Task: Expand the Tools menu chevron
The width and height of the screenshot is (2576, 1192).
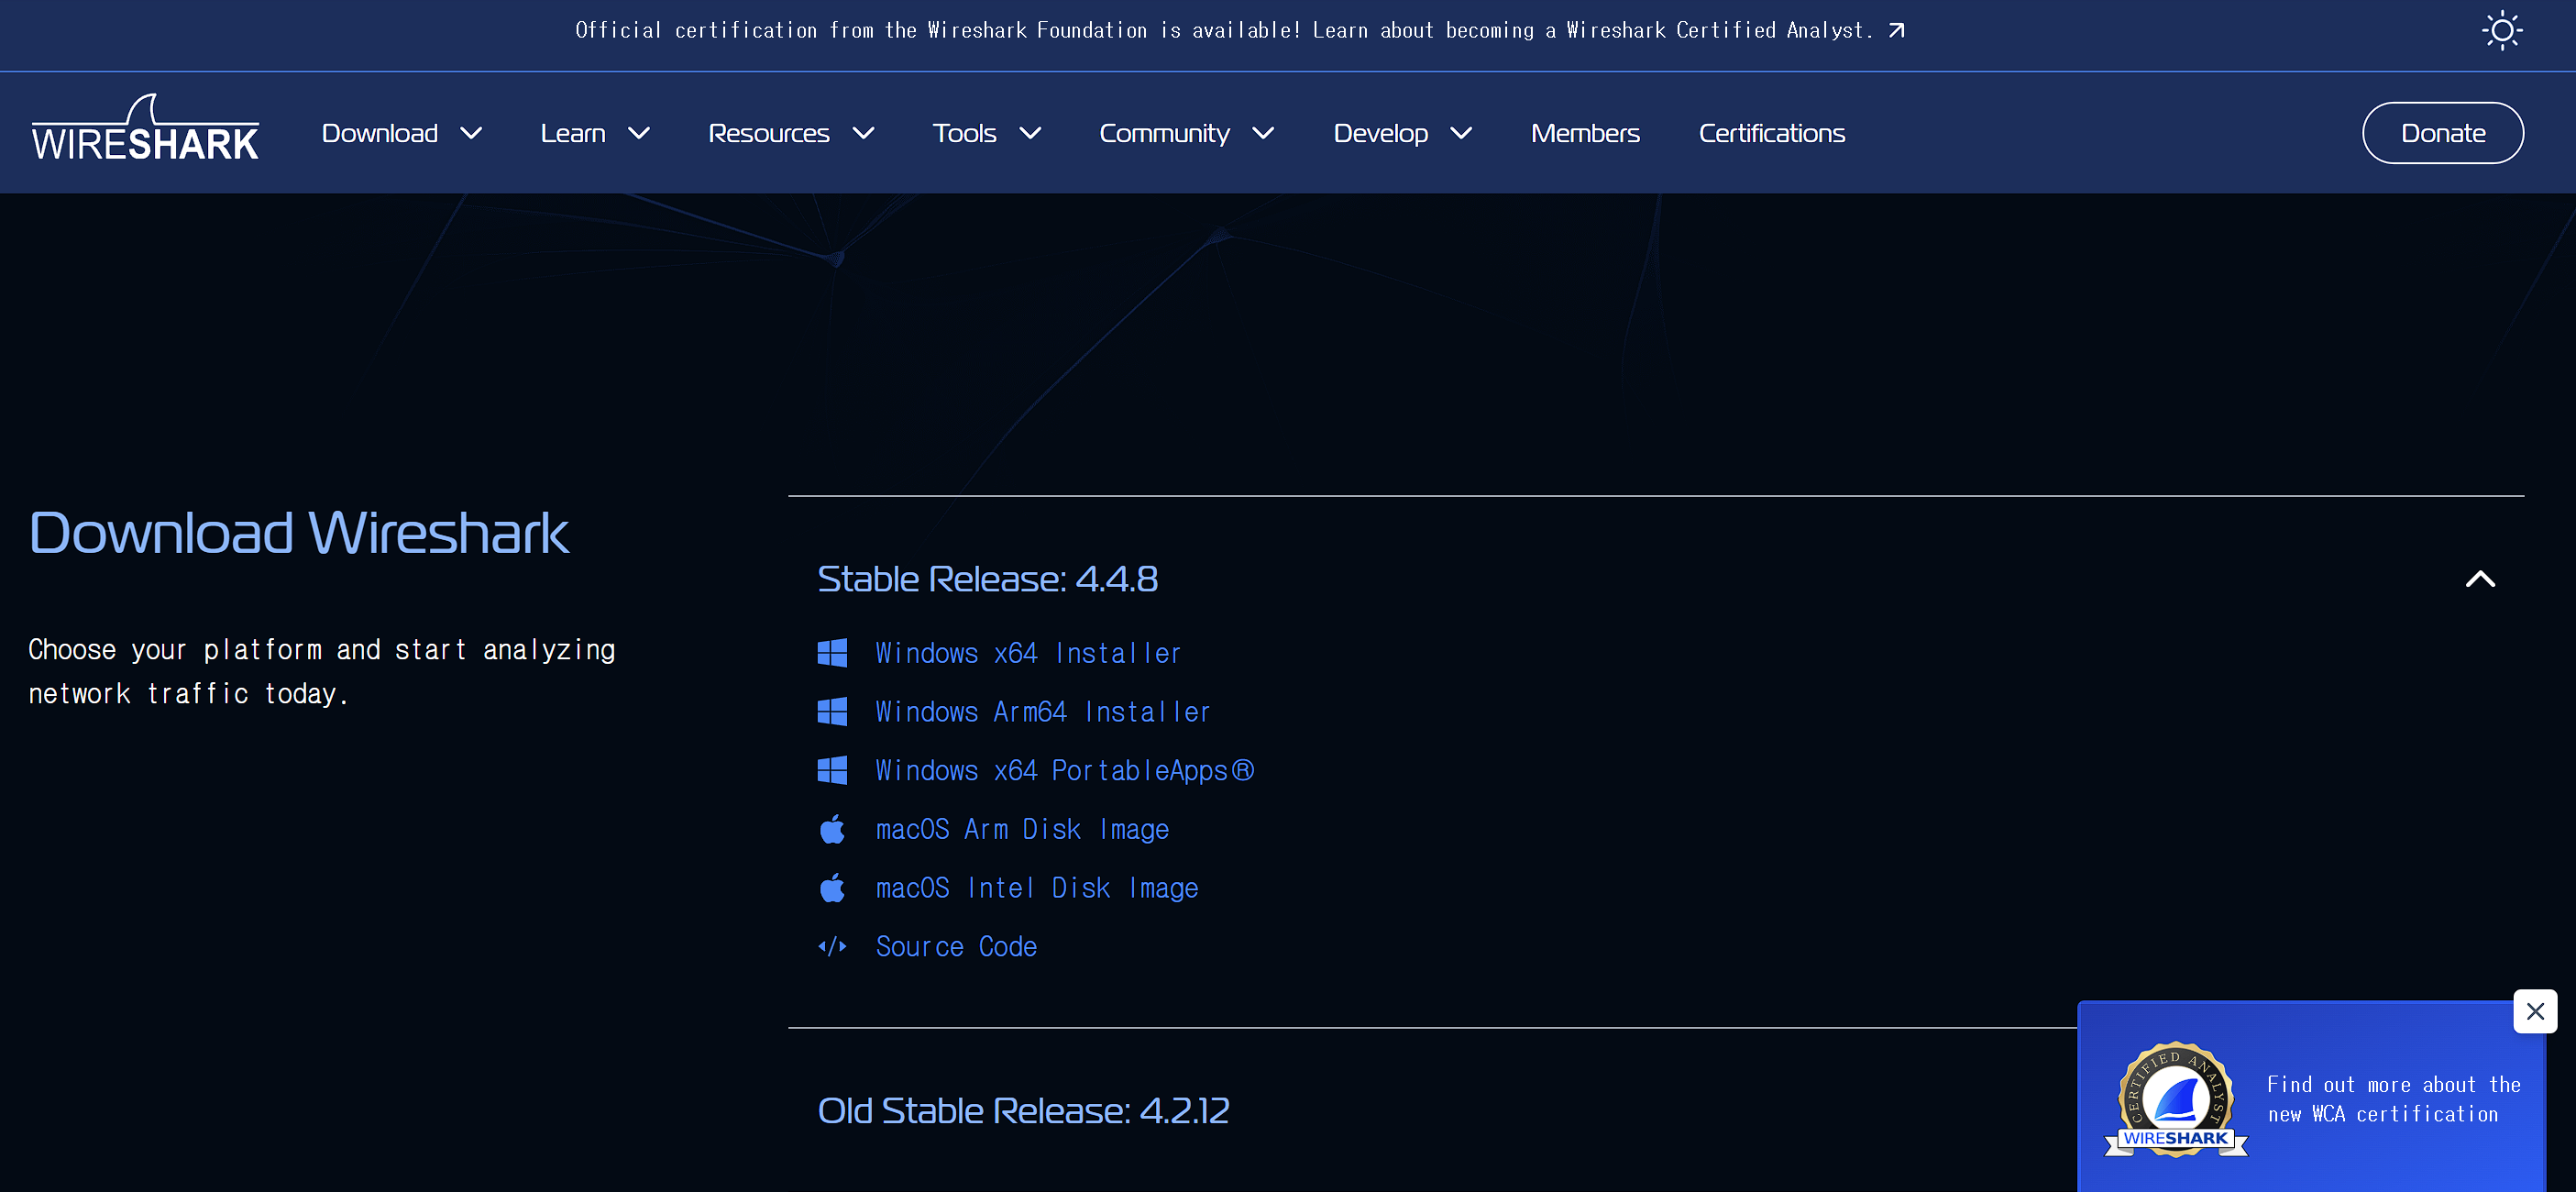Action: point(1030,133)
